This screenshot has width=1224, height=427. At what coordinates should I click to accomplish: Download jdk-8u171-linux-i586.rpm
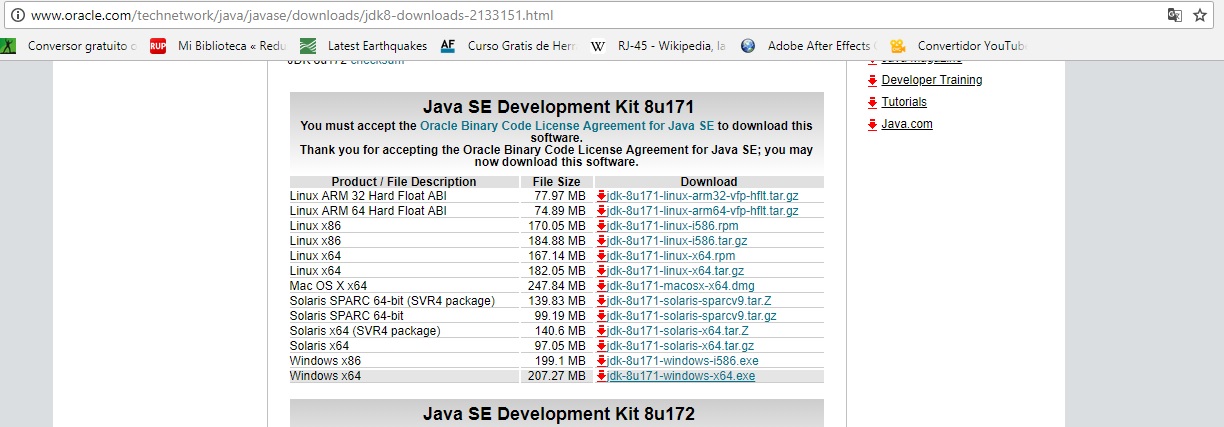672,226
